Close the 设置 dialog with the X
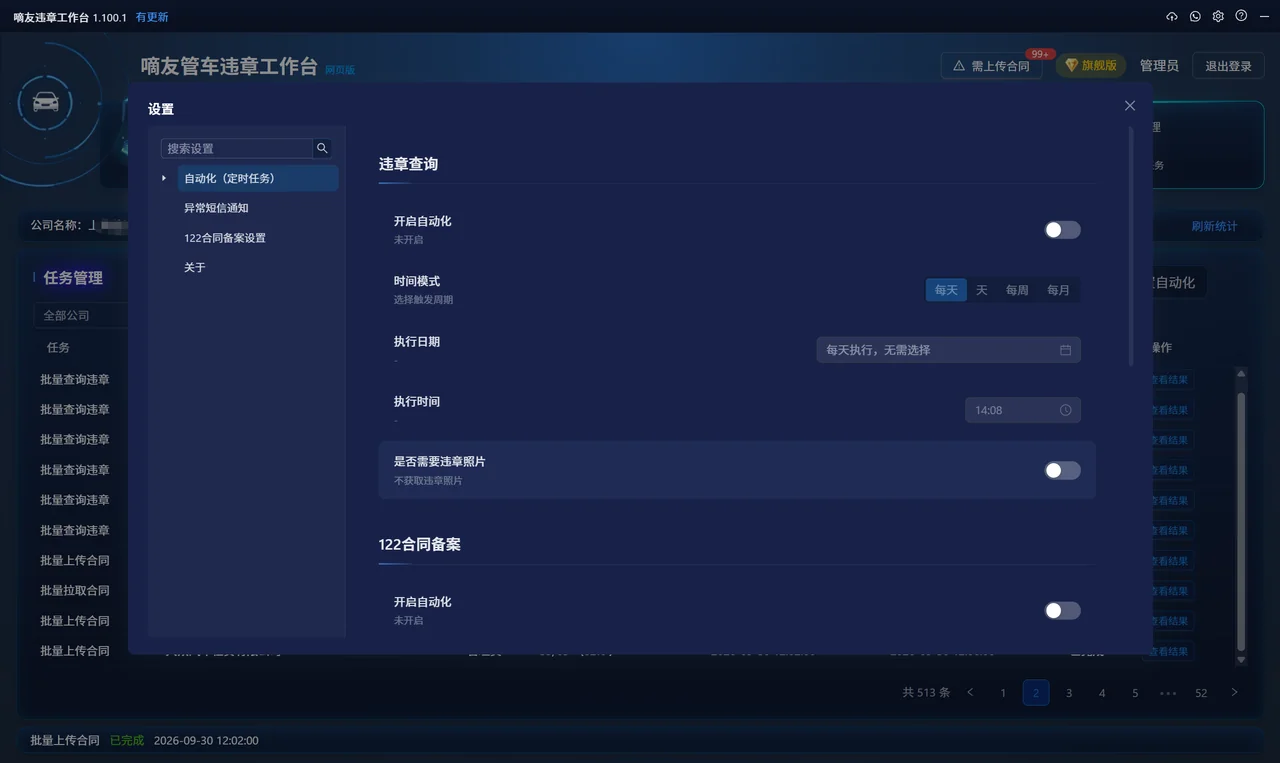Viewport: 1280px width, 763px height. click(1130, 106)
